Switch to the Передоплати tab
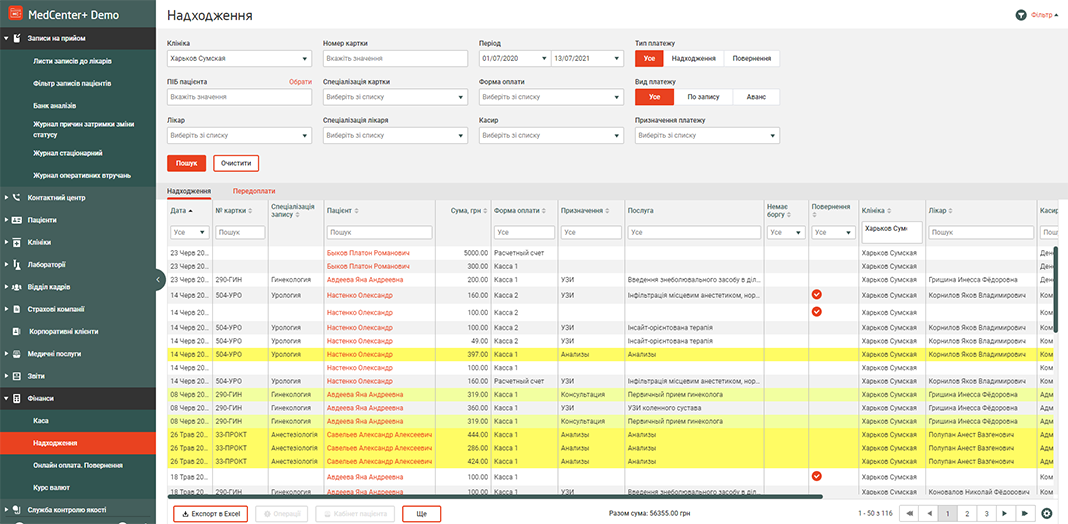This screenshot has width=1068, height=524. coord(254,191)
